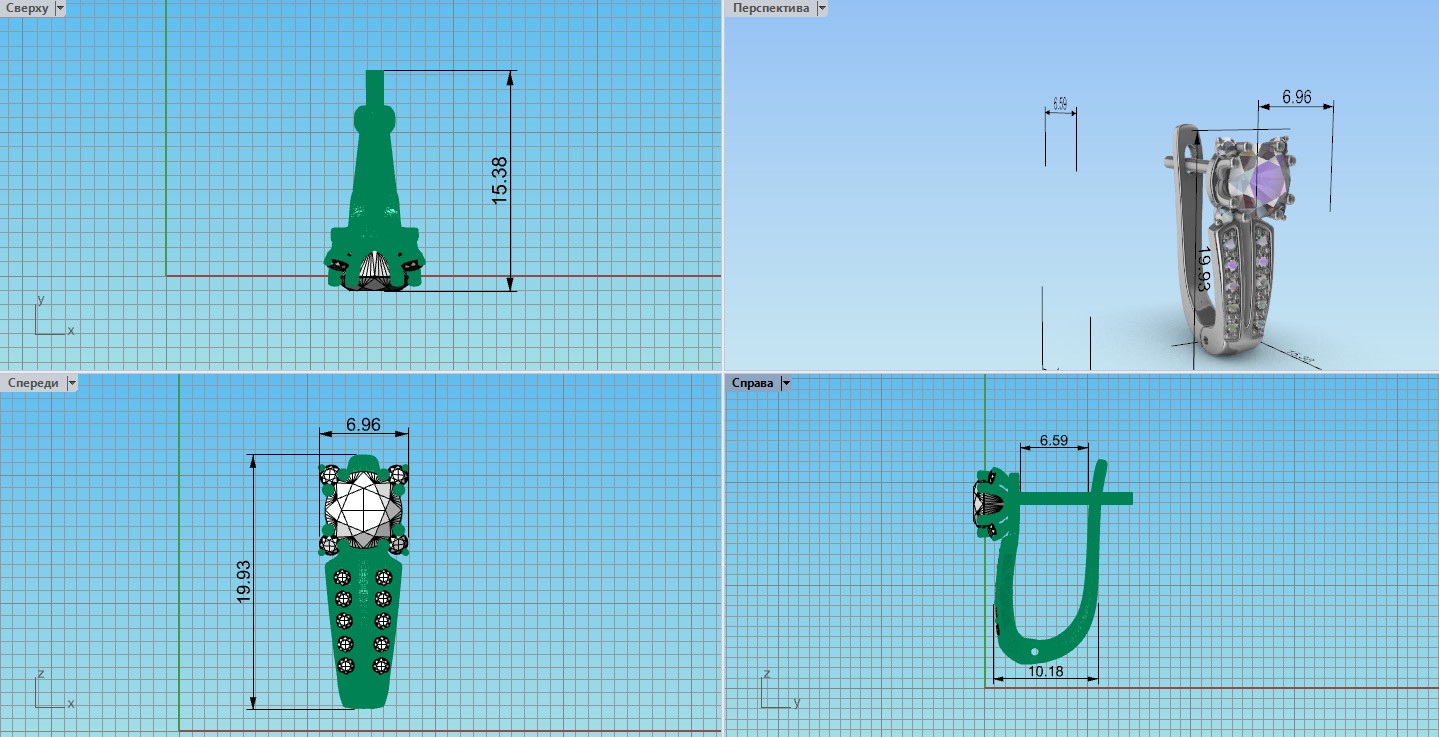
Task: Click the Справа viewport dropdown arrow
Action: [x=786, y=383]
